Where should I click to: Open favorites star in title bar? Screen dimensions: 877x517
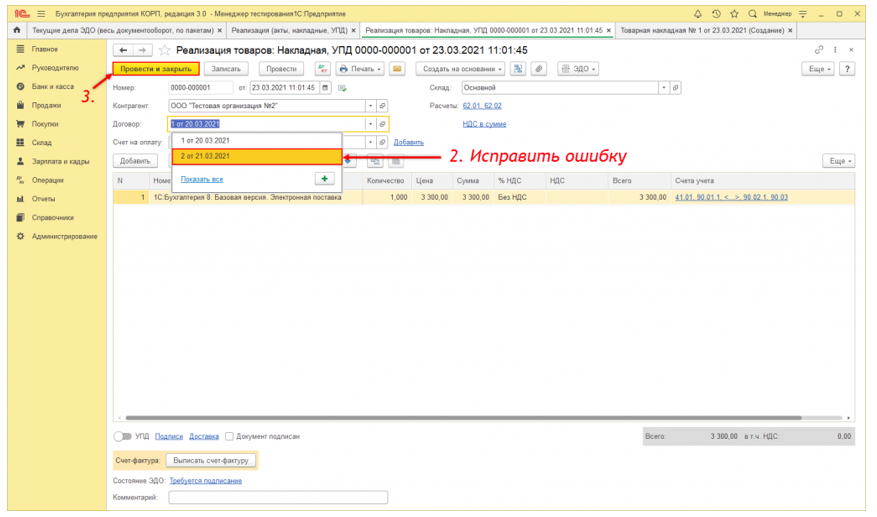(x=734, y=13)
